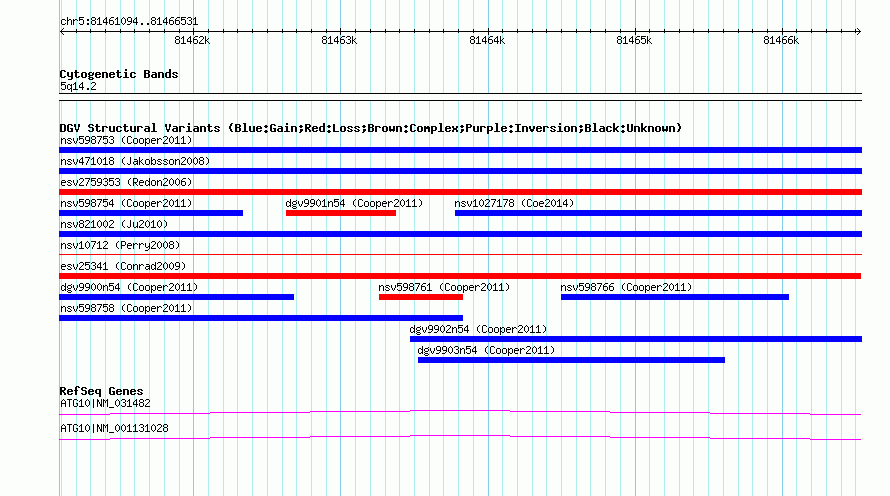Click the 81465k ruler tick label
The height and width of the screenshot is (496, 890).
[634, 40]
